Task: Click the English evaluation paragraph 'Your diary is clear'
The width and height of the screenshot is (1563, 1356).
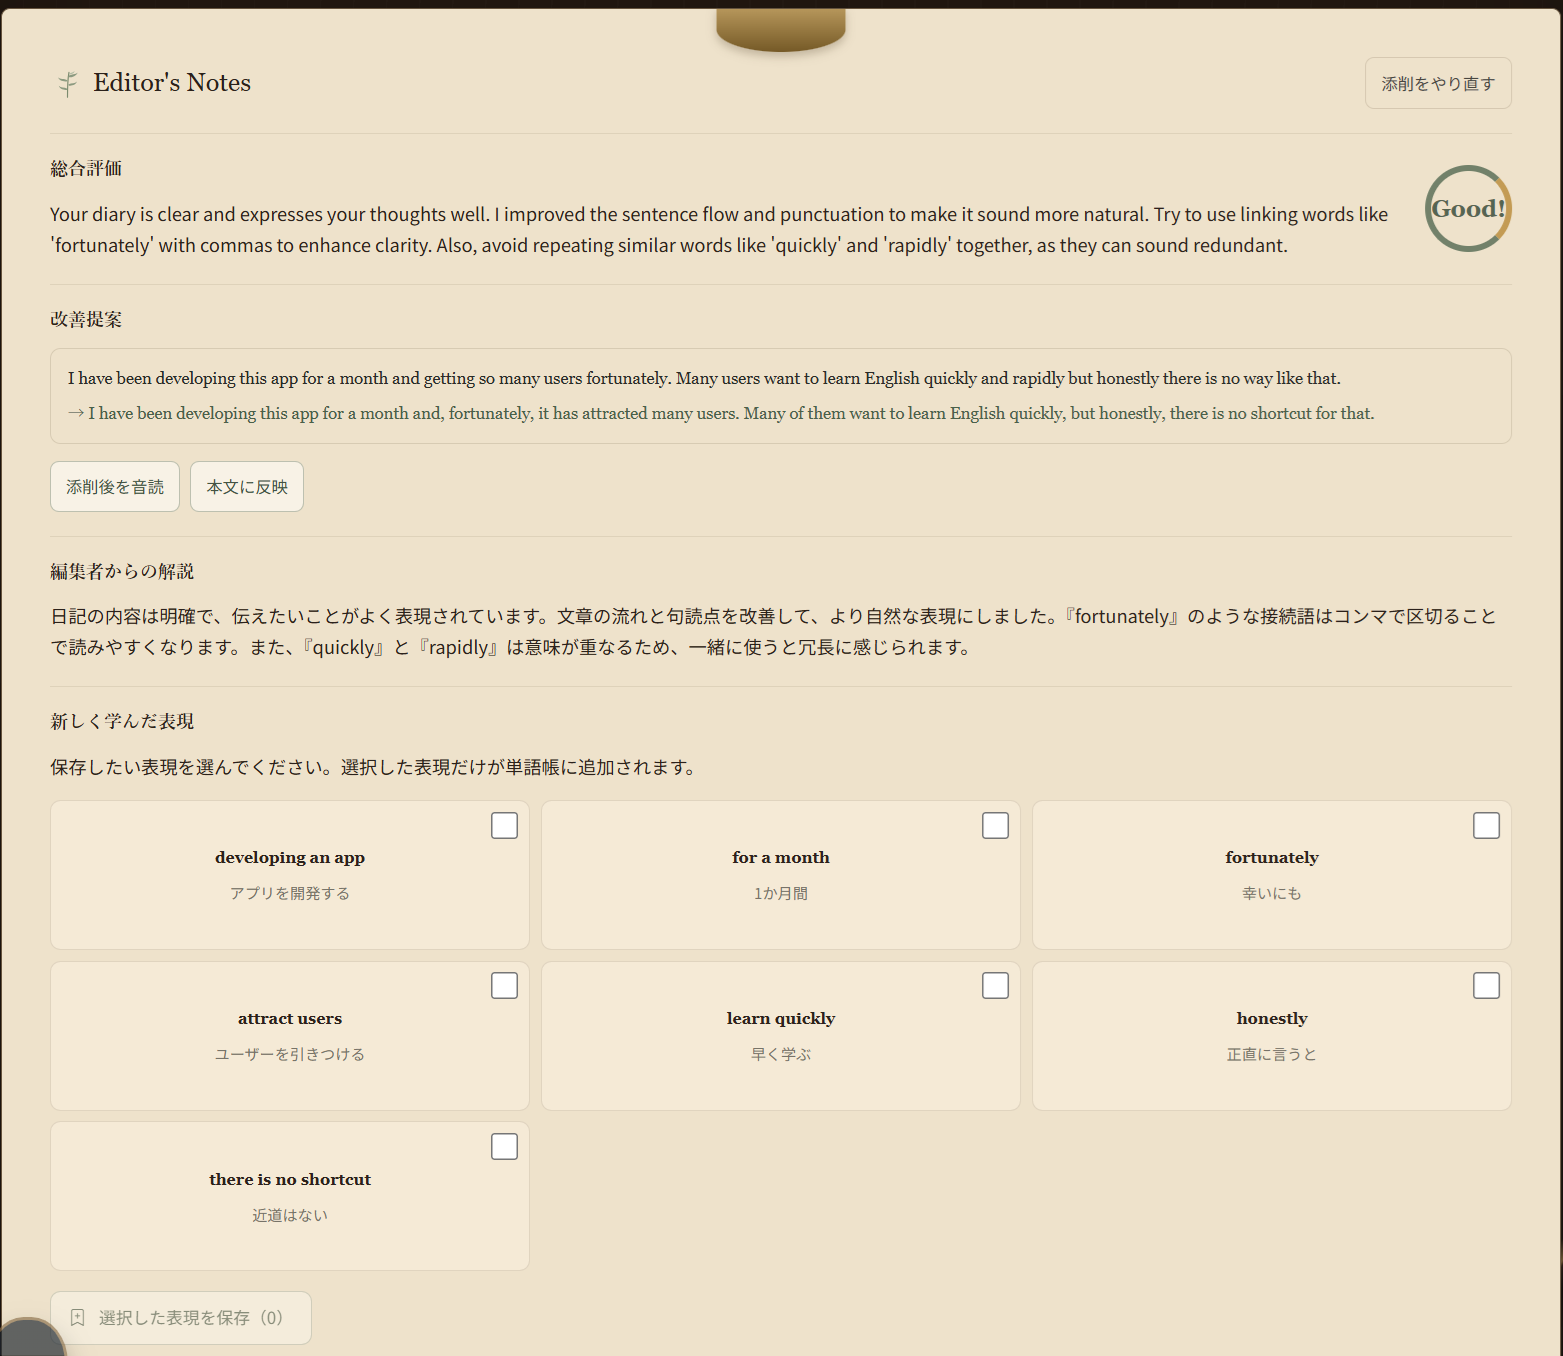Action: coord(719,229)
